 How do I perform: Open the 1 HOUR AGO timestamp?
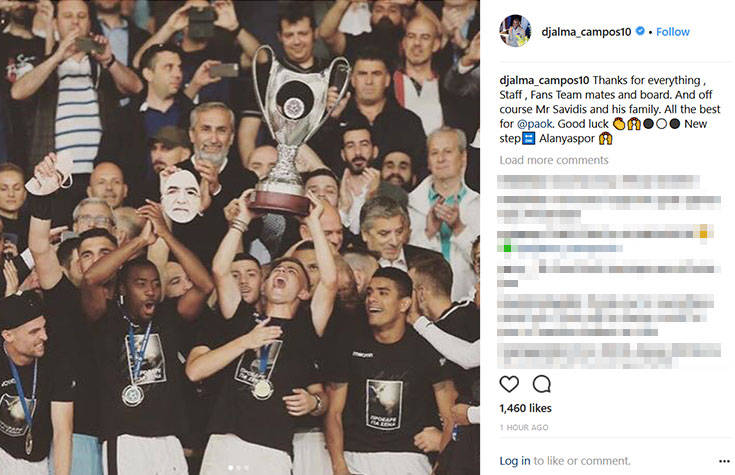coord(524,428)
